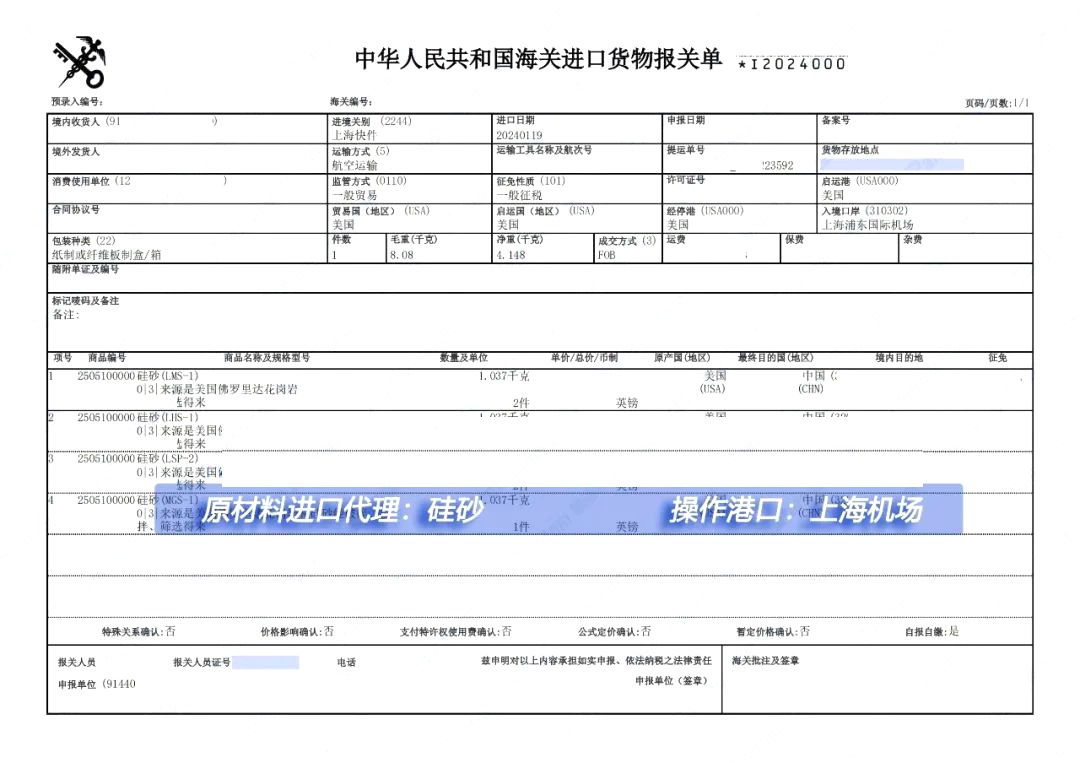Image resolution: width=1080 pixels, height=763 pixels.
Task: Click the 杂费 label
Action: (913, 240)
